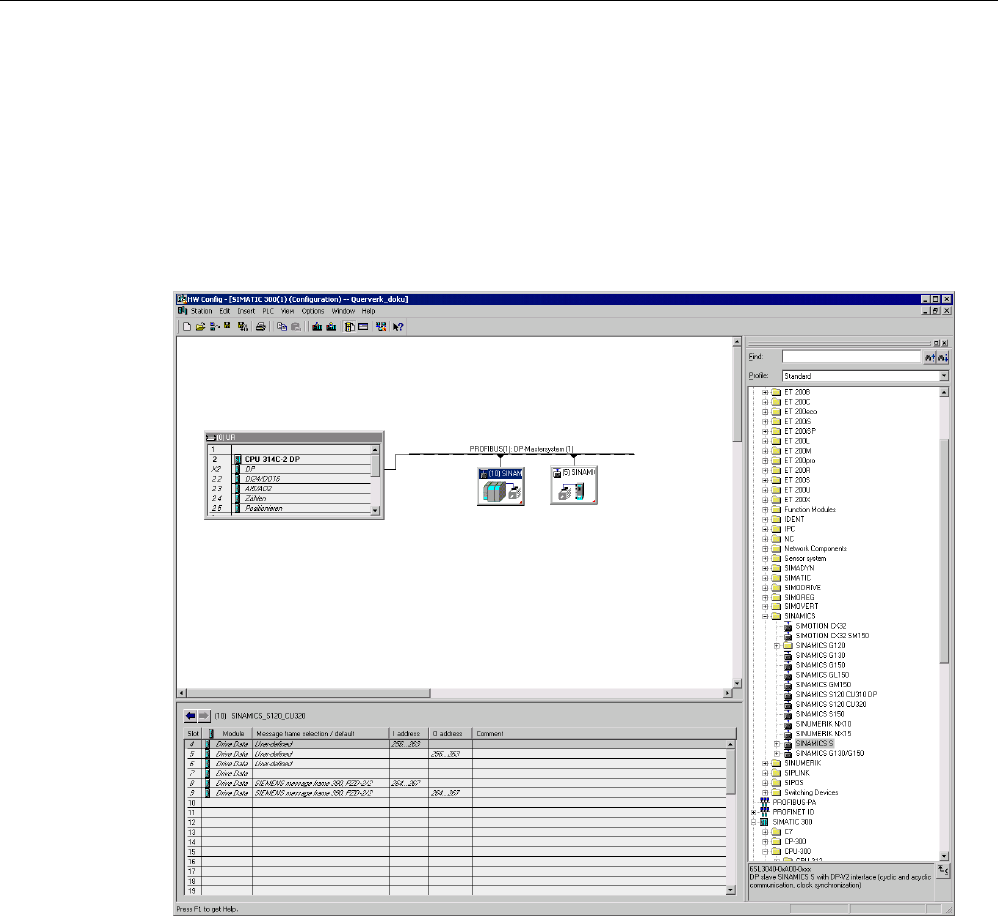Click the station window horizontal scrollbar

tap(454, 693)
